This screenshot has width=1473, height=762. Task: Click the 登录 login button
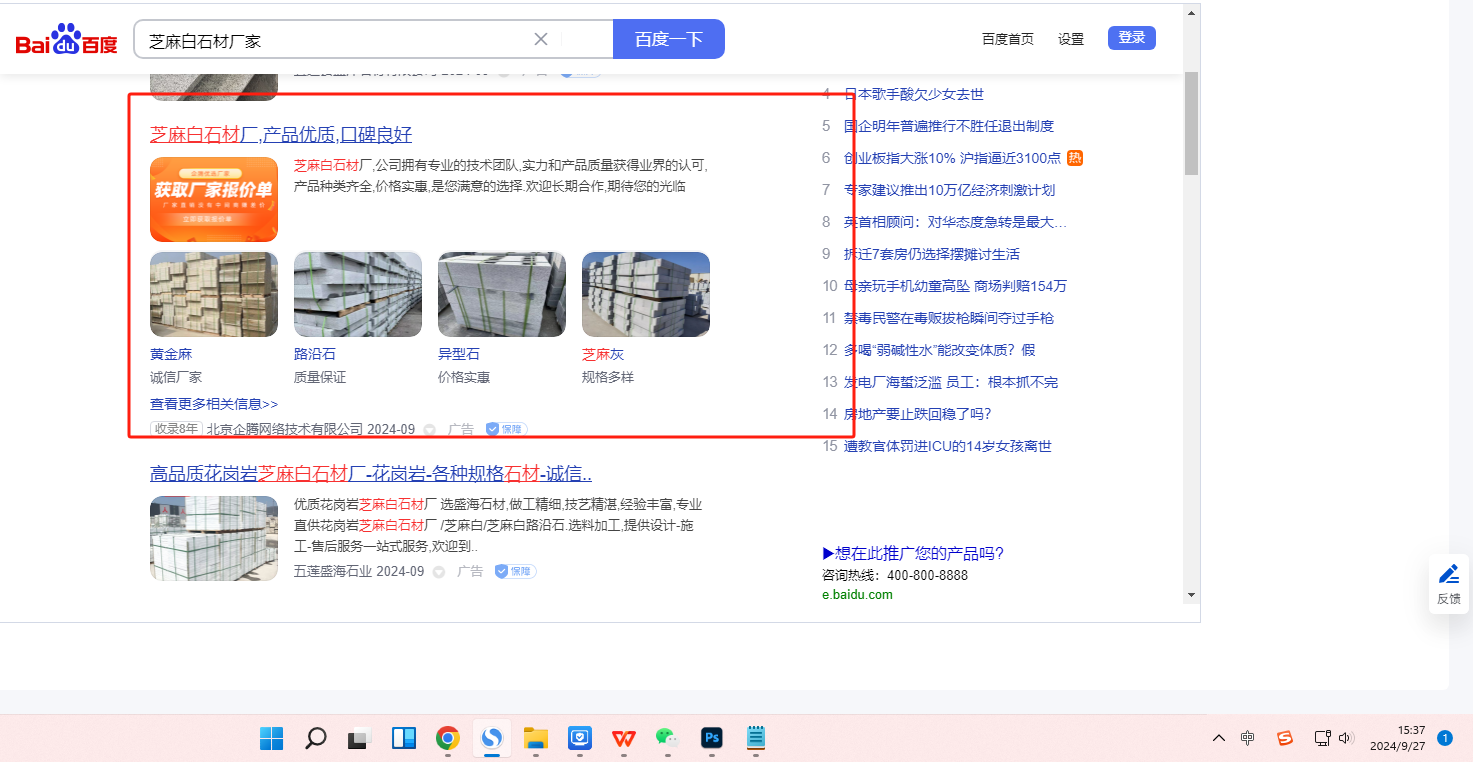1131,38
